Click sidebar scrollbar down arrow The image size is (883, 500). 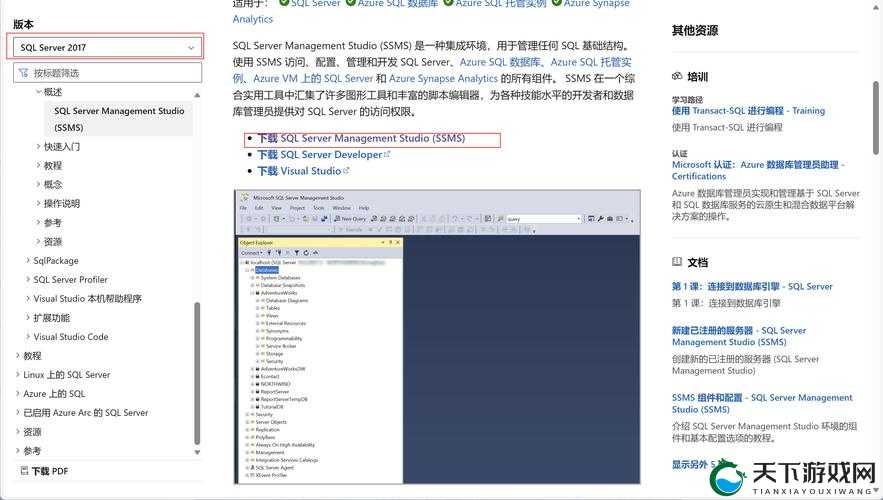[x=197, y=452]
